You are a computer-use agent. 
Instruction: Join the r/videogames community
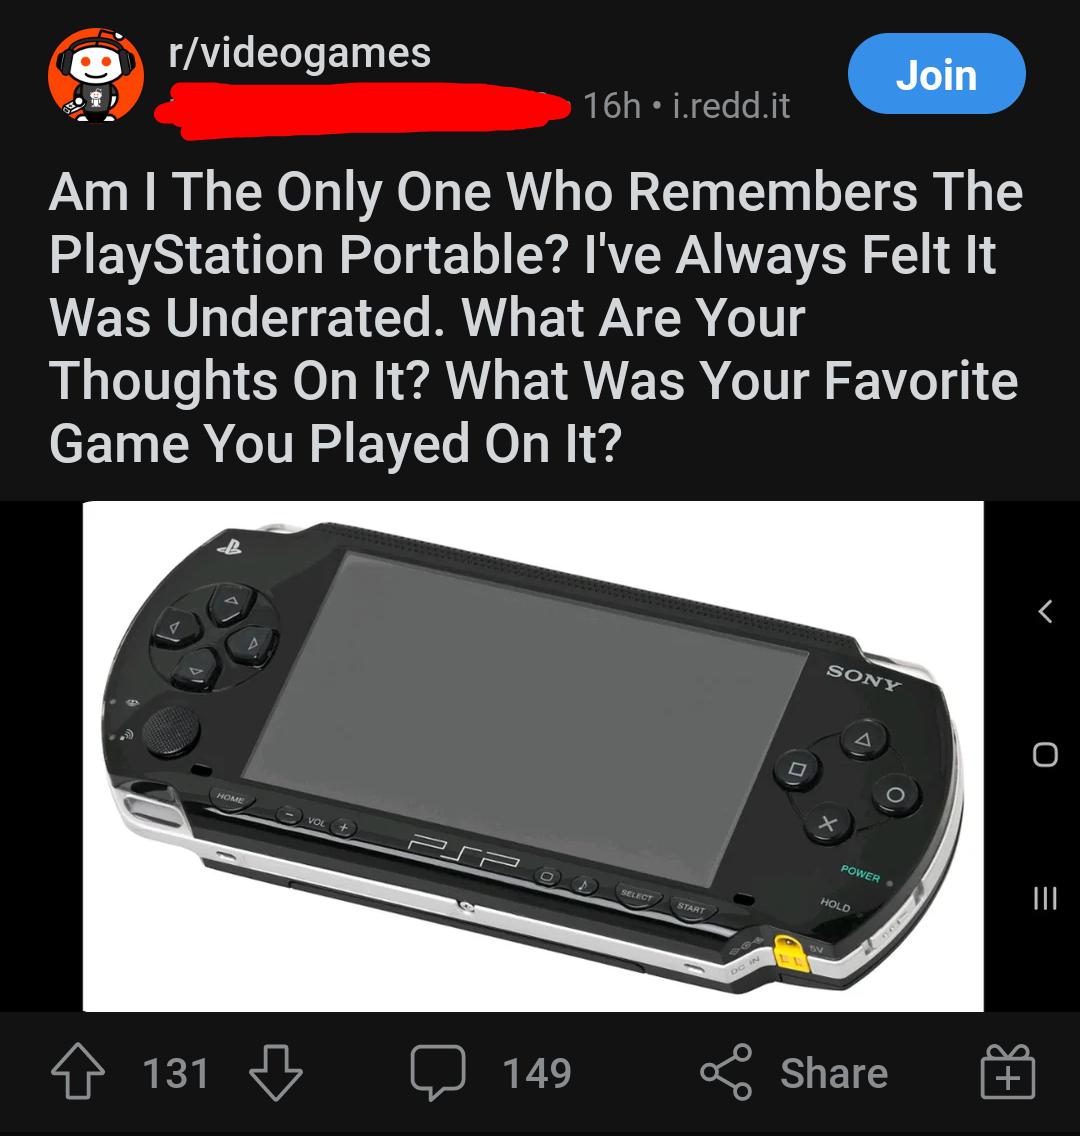click(937, 74)
